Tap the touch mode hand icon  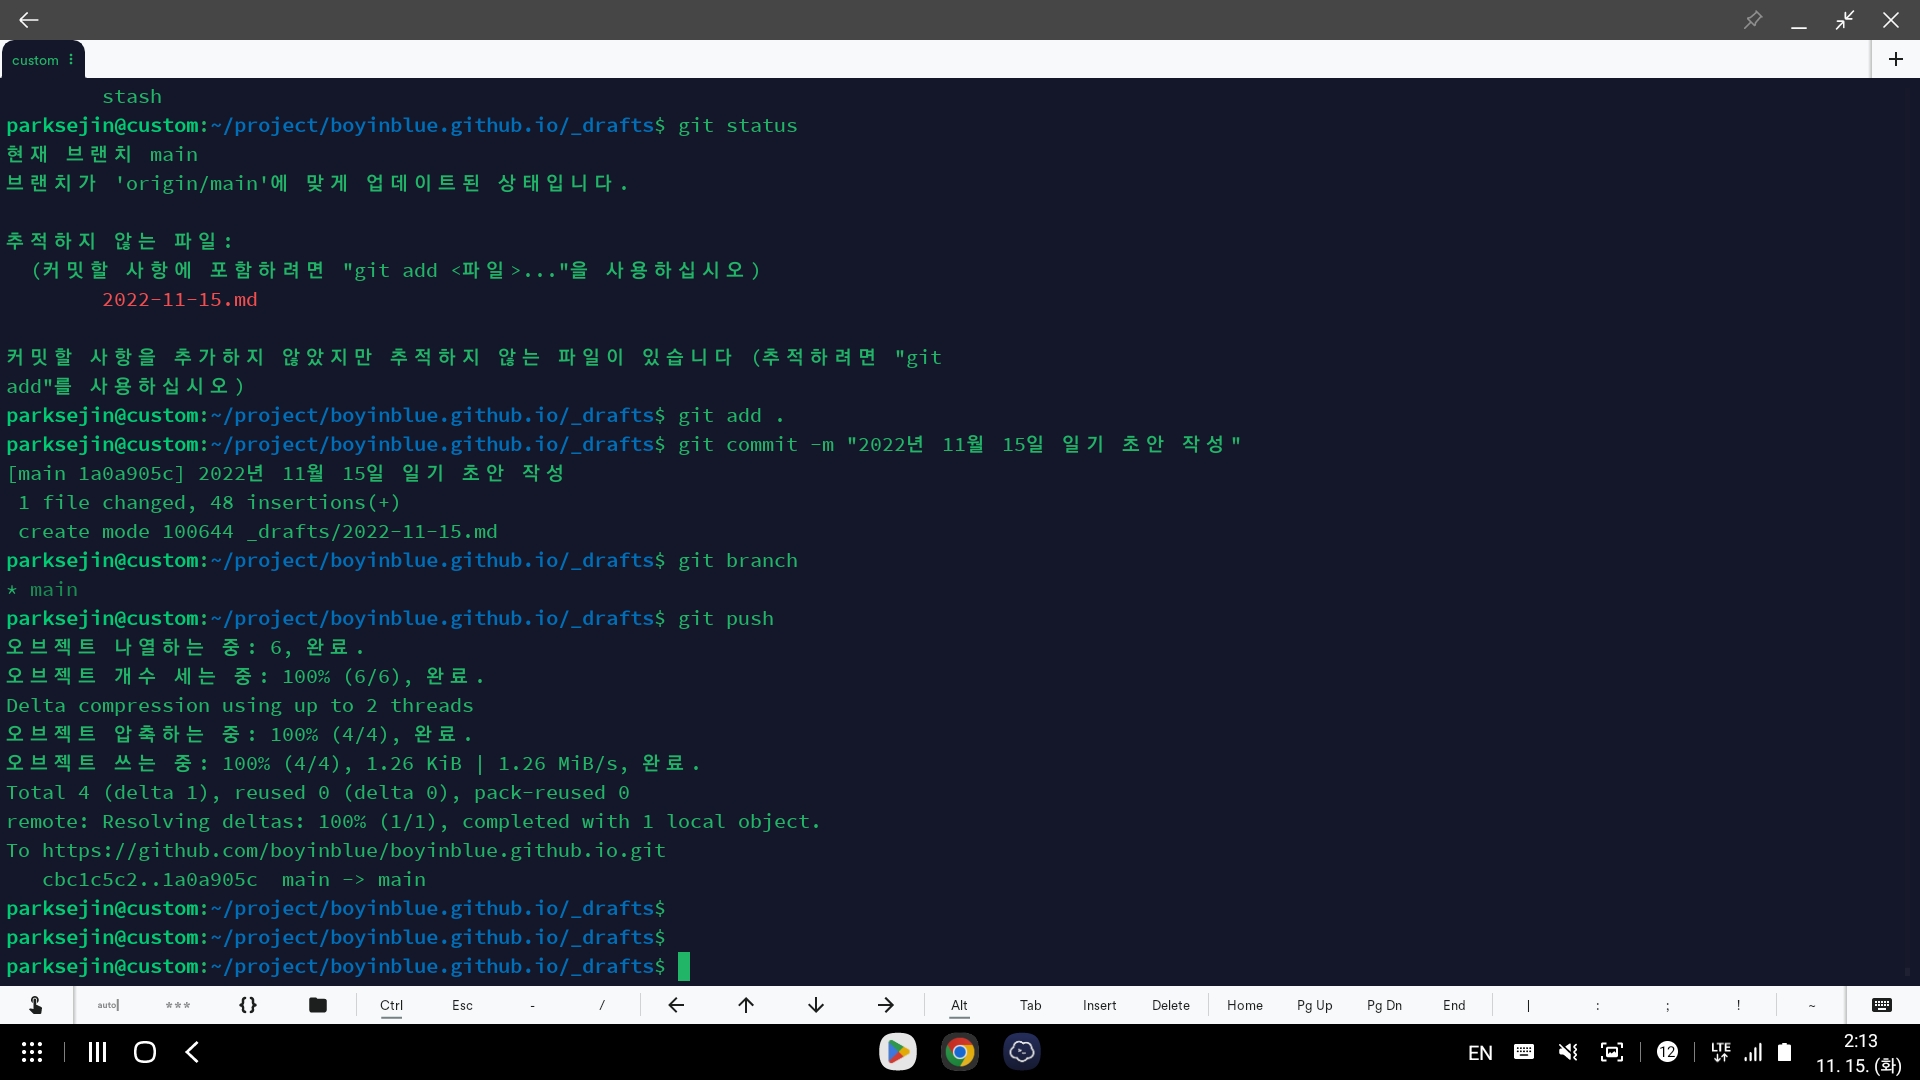click(35, 1005)
